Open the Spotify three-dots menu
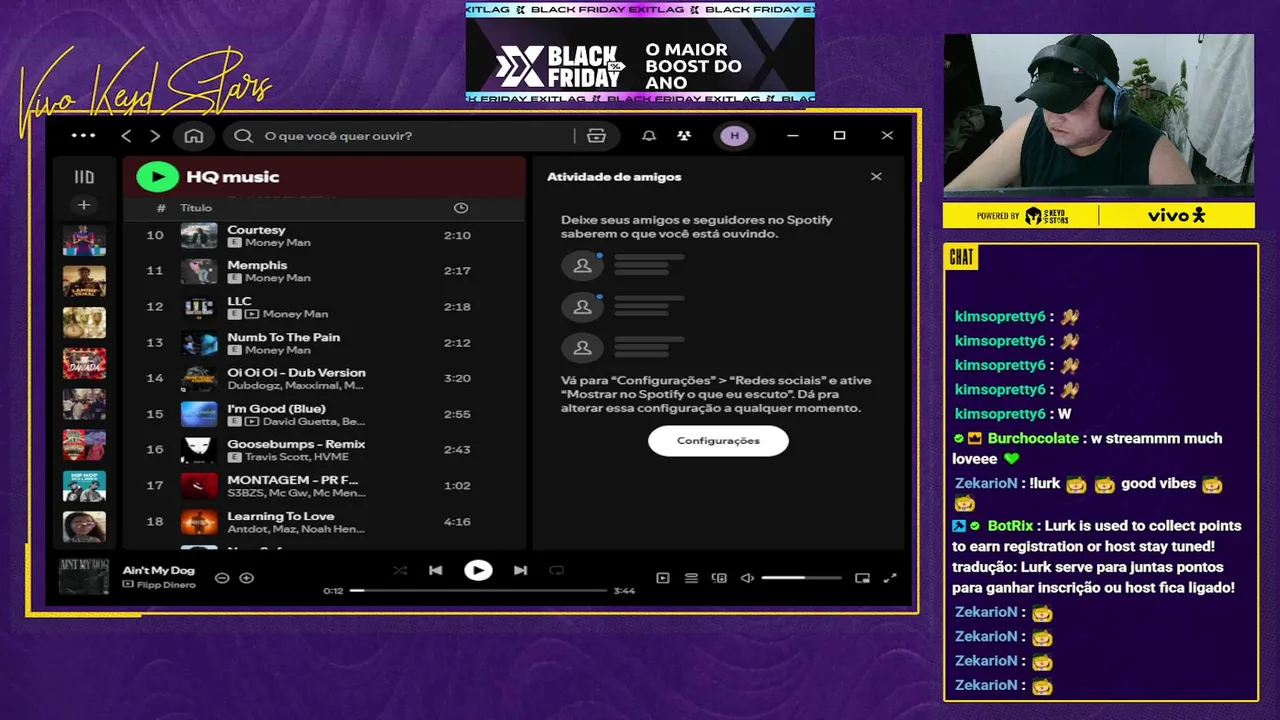 [x=84, y=136]
